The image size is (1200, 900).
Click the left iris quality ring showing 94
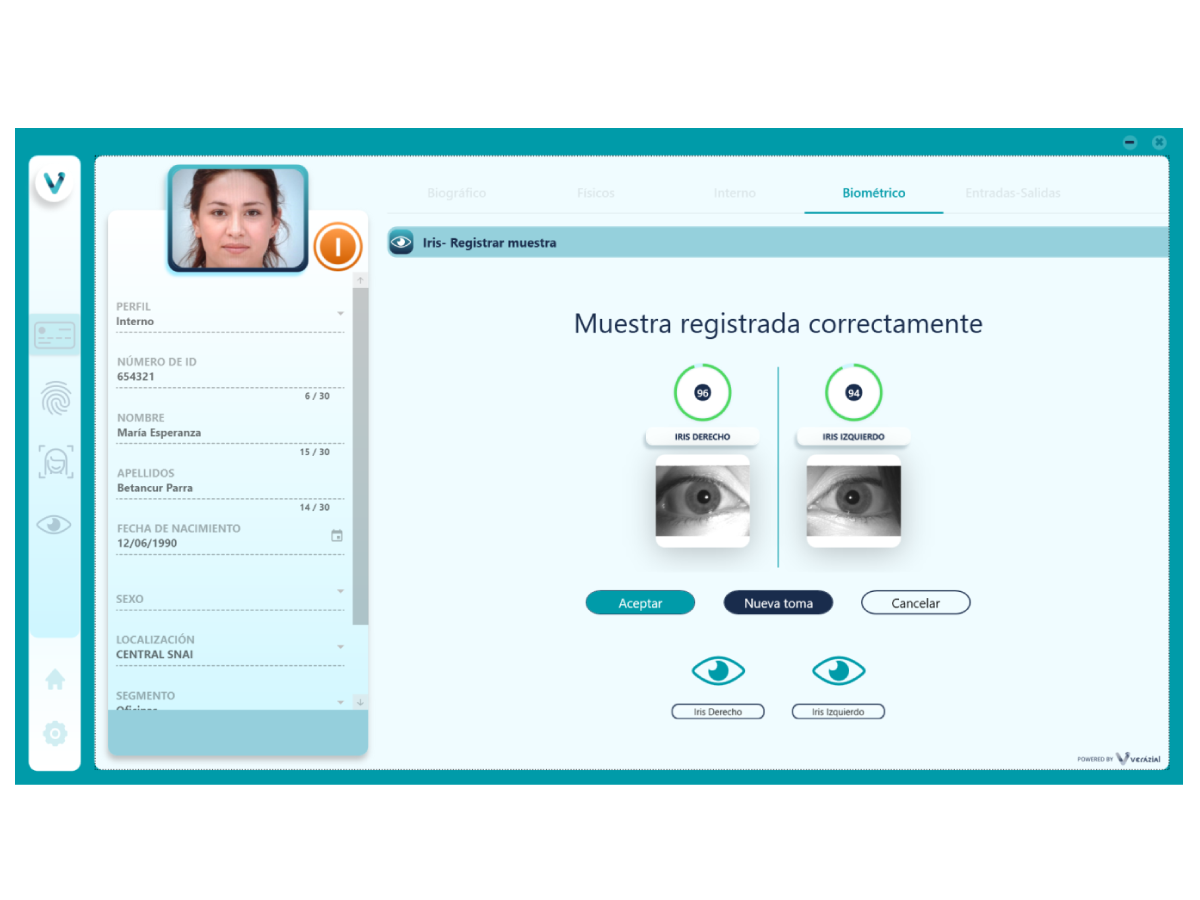tap(853, 393)
